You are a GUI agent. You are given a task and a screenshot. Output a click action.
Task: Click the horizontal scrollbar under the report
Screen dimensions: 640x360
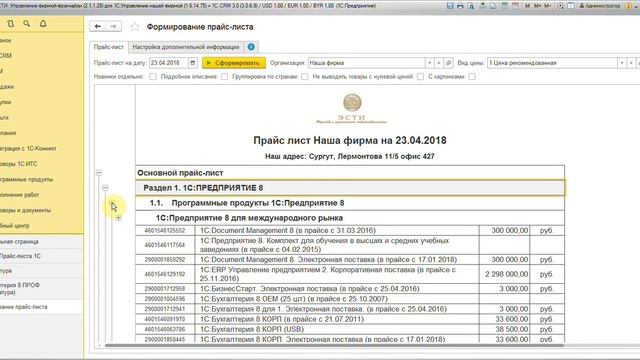(334, 345)
